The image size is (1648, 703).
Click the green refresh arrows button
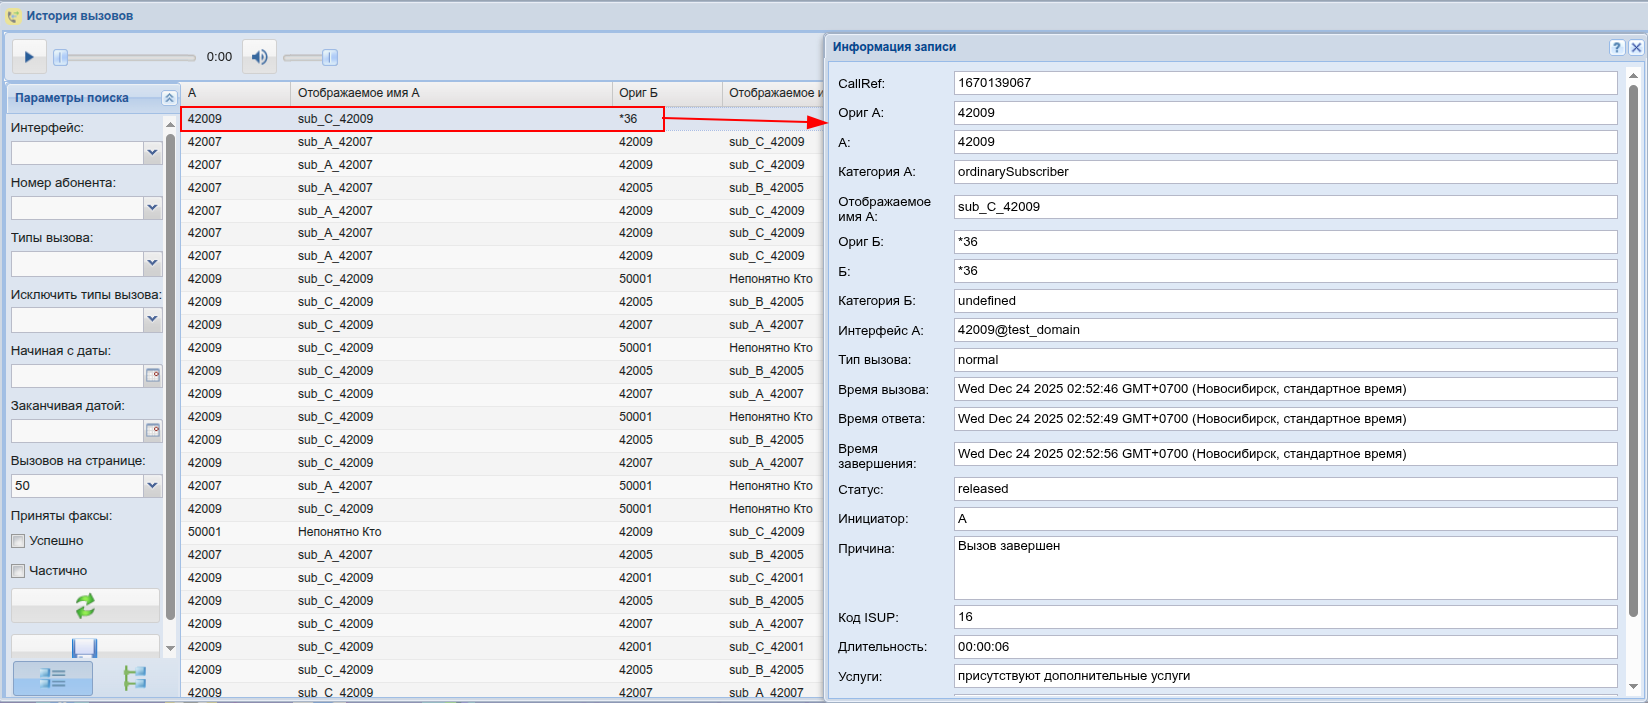coord(85,605)
